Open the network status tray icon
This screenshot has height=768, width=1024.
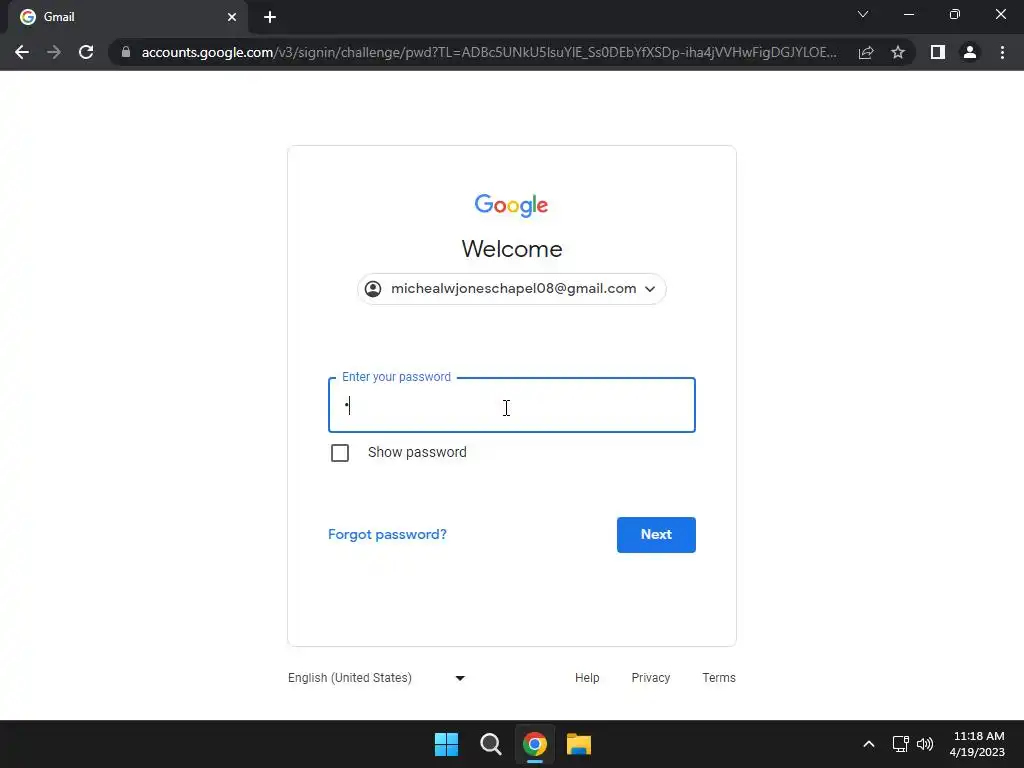click(901, 744)
